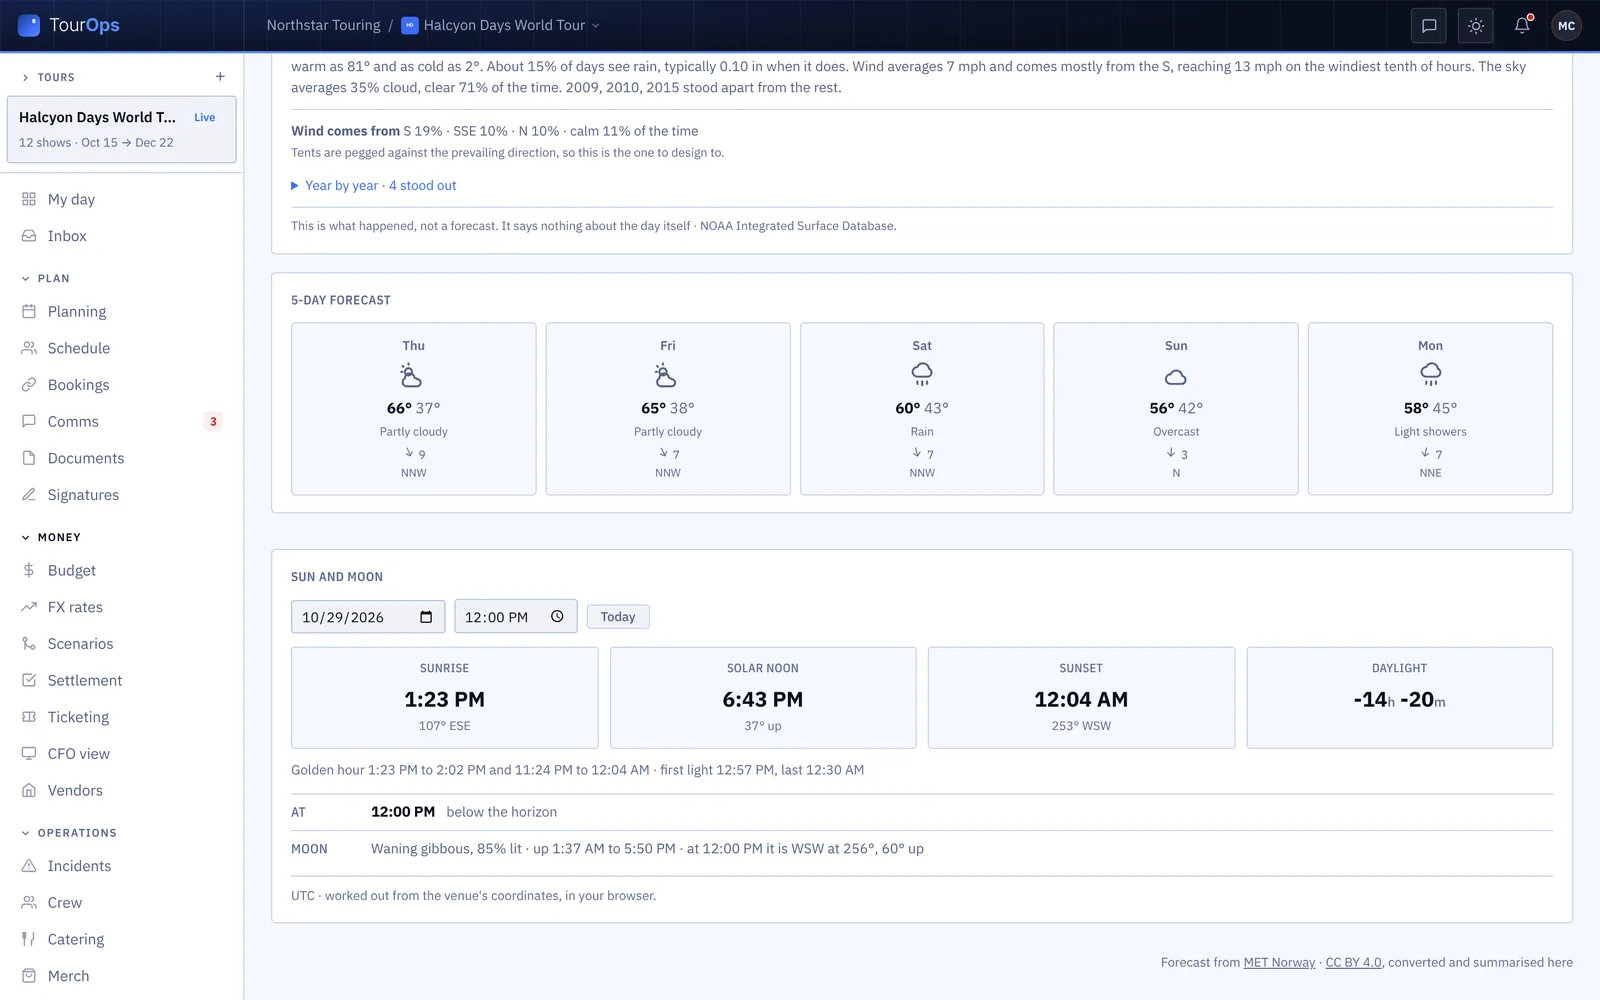Open clock picker in time field
Screen dimensions: 1600x1000
click(x=557, y=617)
